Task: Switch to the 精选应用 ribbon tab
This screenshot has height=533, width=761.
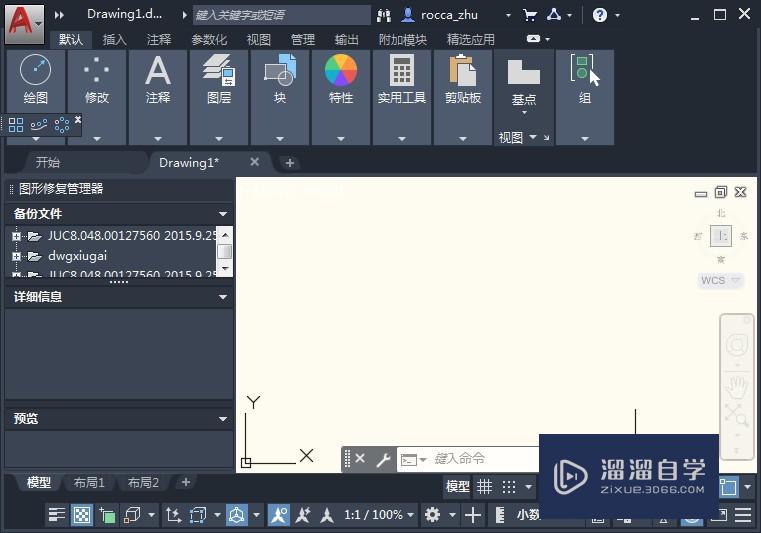Action: click(470, 39)
